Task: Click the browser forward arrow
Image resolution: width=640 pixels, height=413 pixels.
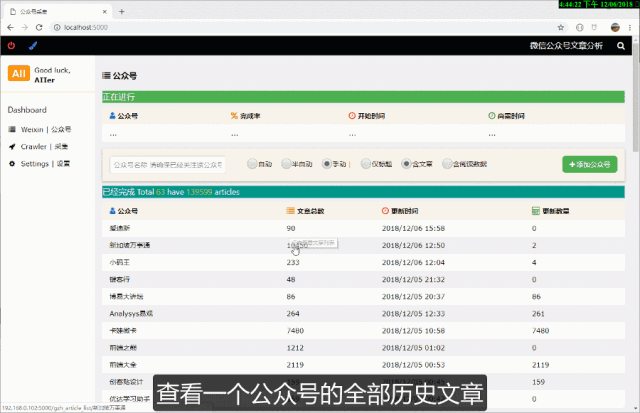Action: pyautogui.click(x=25, y=27)
